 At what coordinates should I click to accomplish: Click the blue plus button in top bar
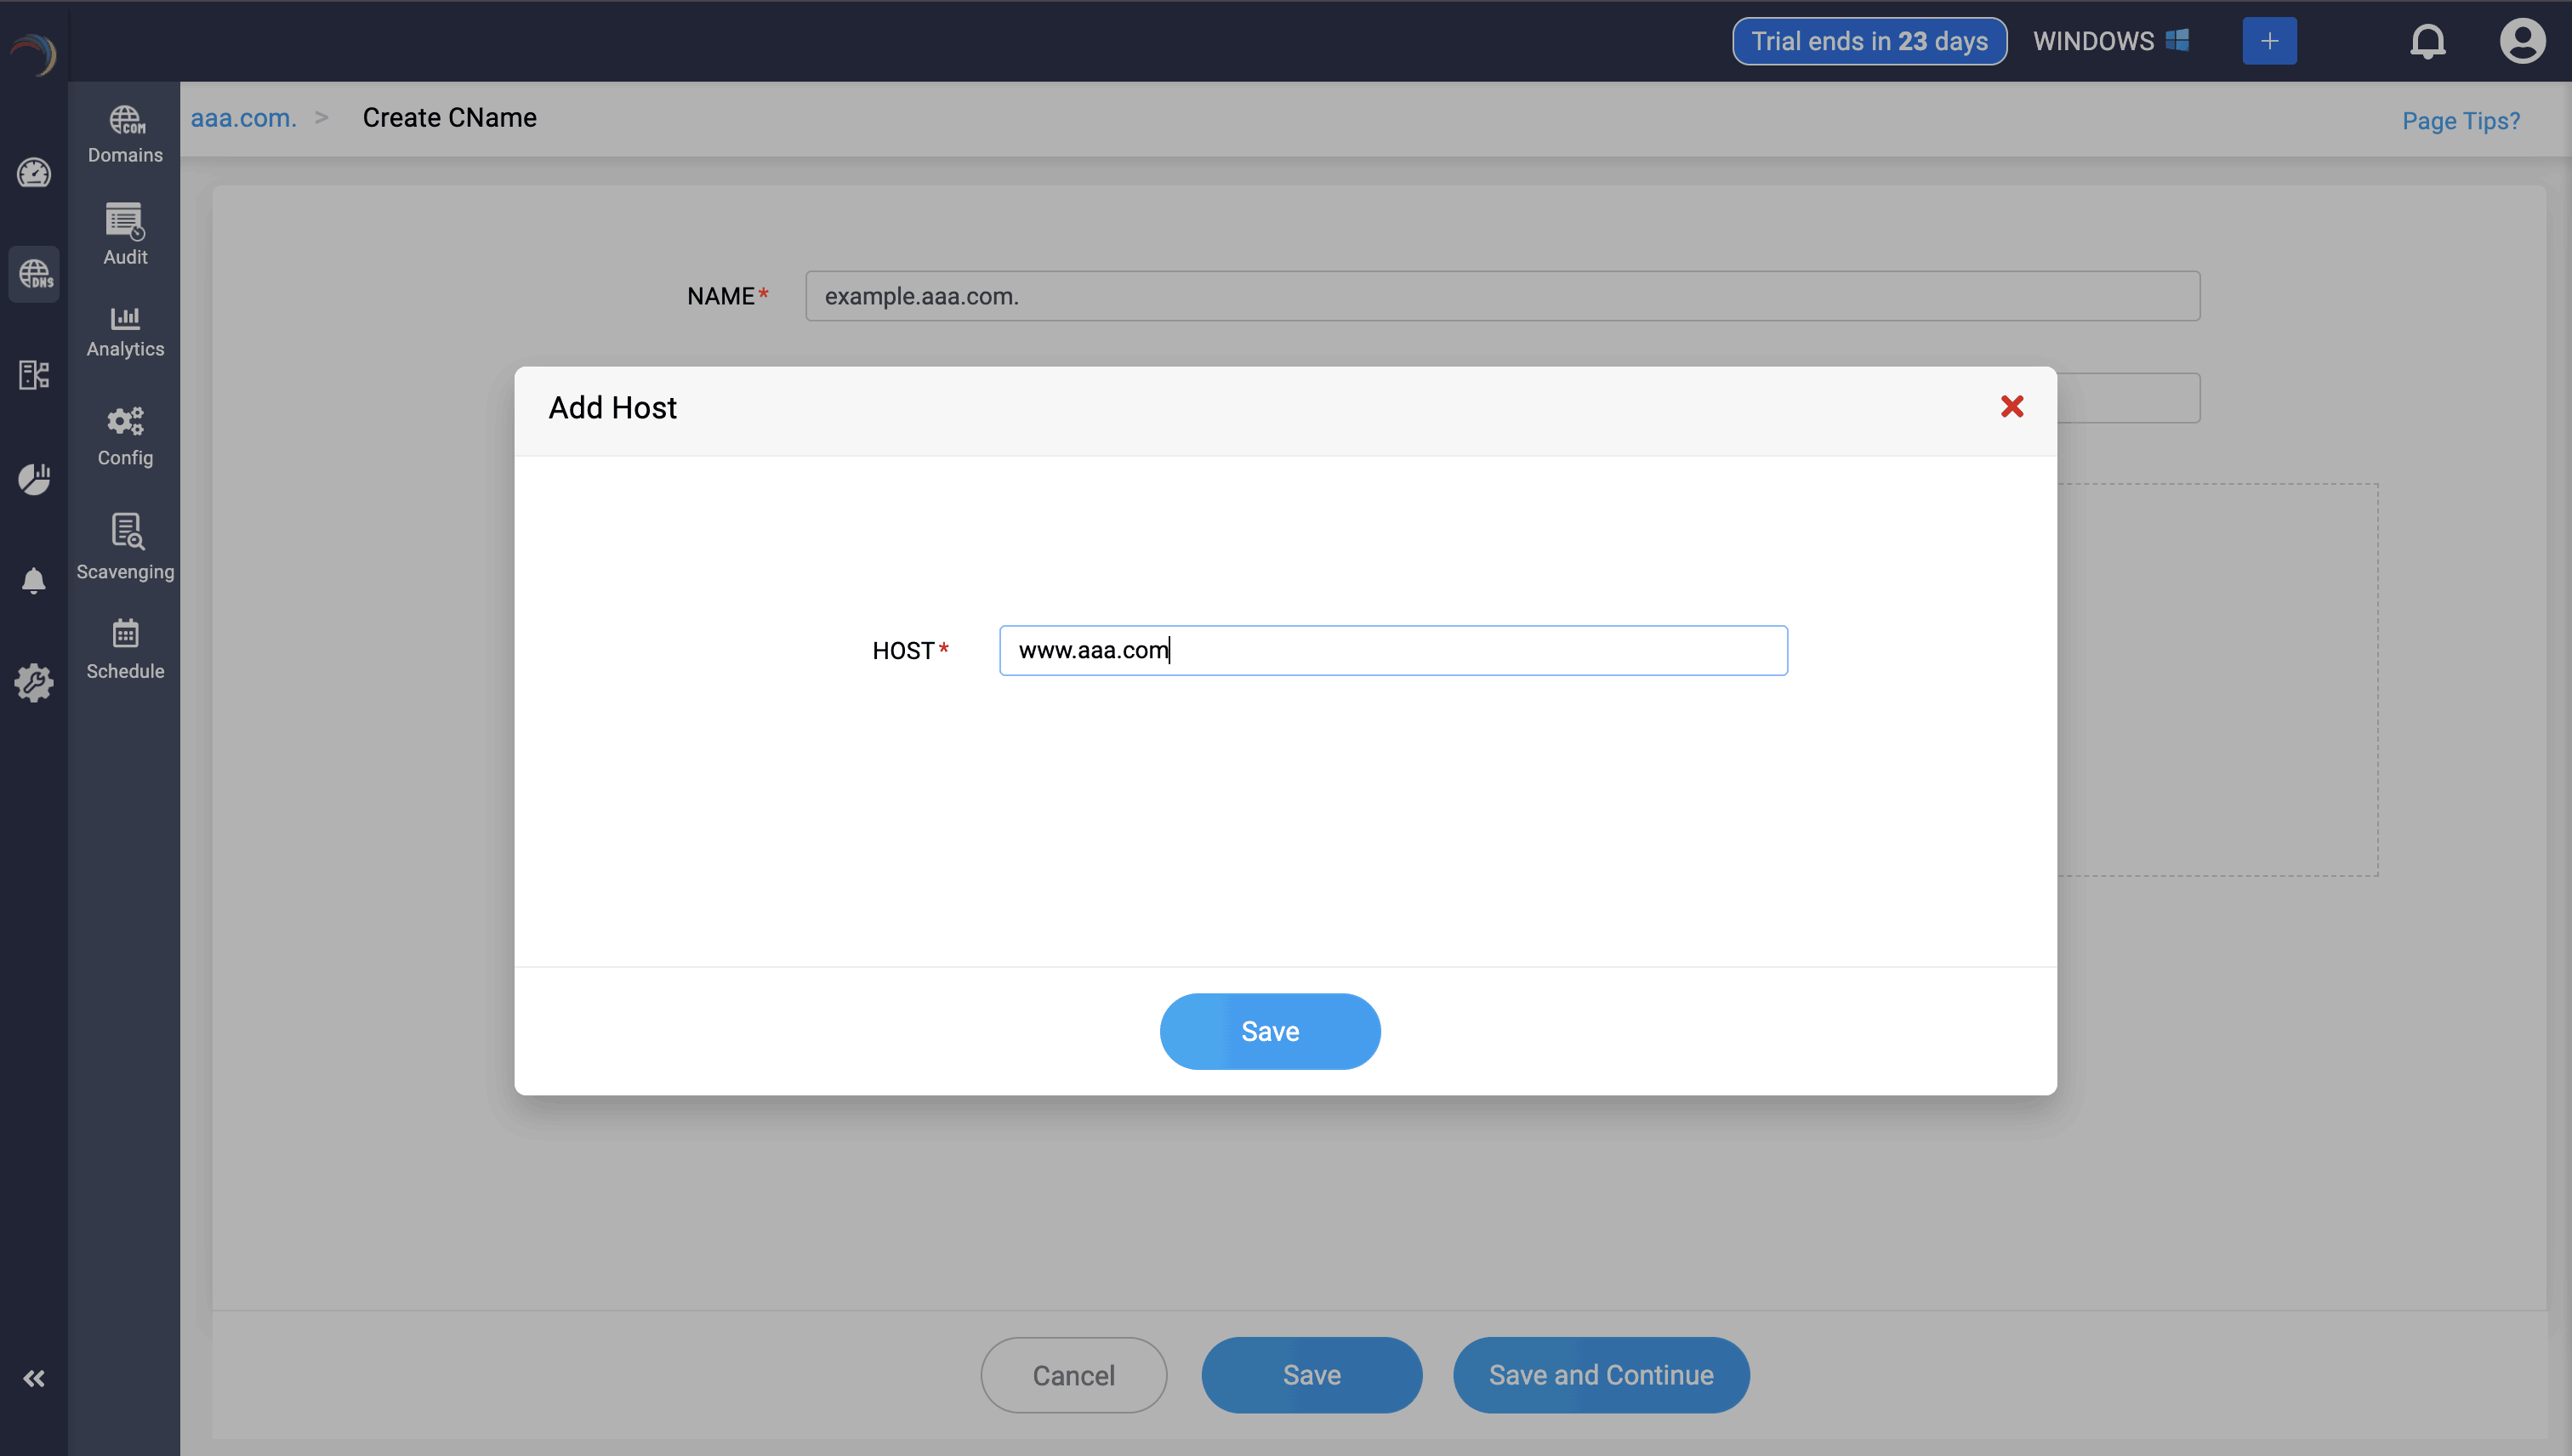[2269, 41]
